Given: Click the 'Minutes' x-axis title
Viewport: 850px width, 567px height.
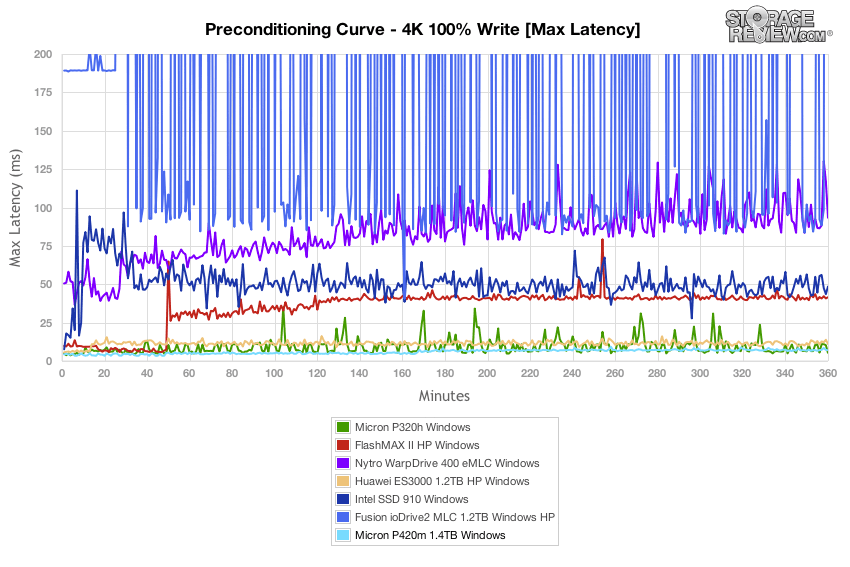Looking at the screenshot, I should pos(444,396).
